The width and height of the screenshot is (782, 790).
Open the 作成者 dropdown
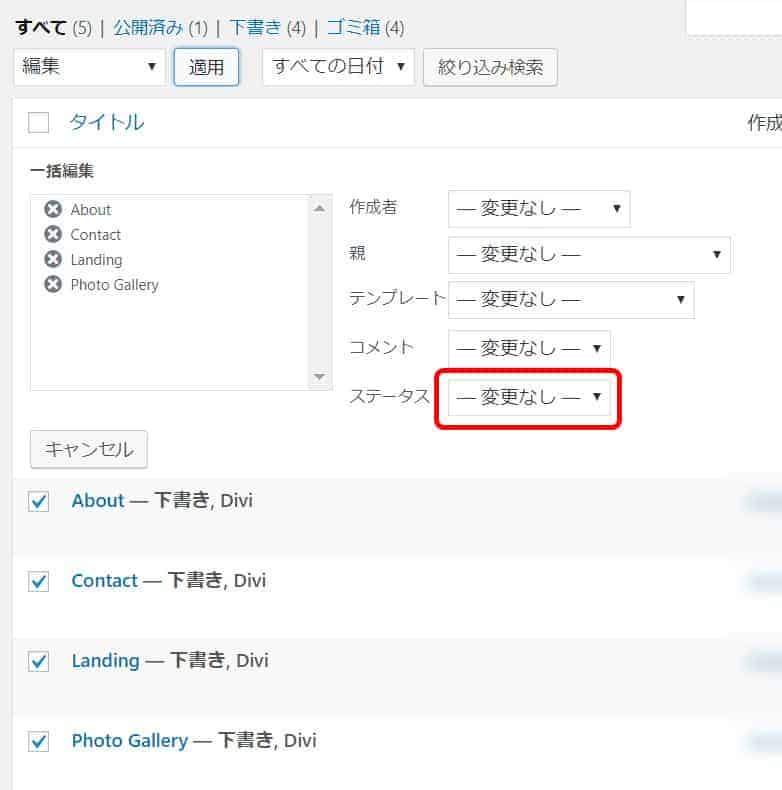point(539,208)
